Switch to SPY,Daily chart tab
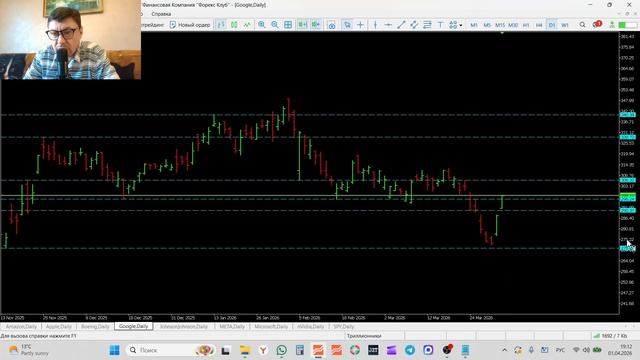Screen dimensions: 640x360 [344, 327]
